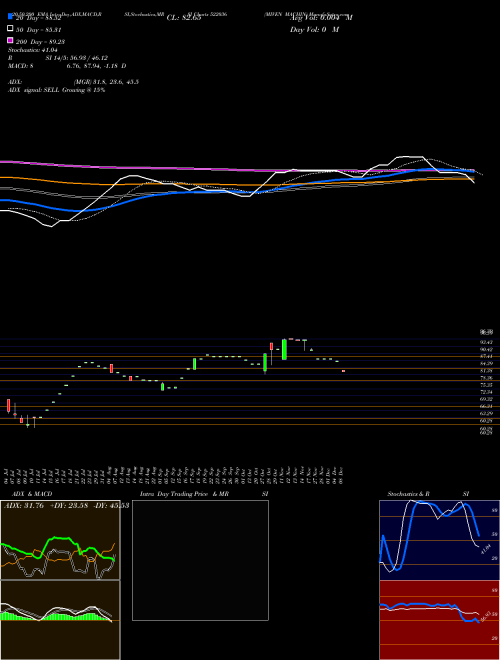Screen dimensions: 500x660
Task: Select the MACD values line
Action: point(67,66)
